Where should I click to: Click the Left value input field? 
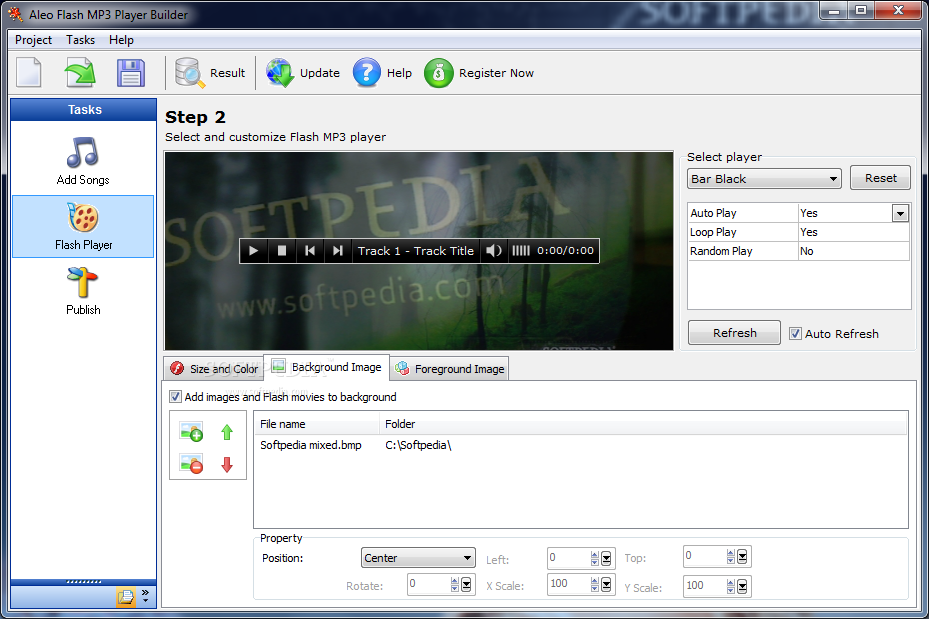point(569,558)
